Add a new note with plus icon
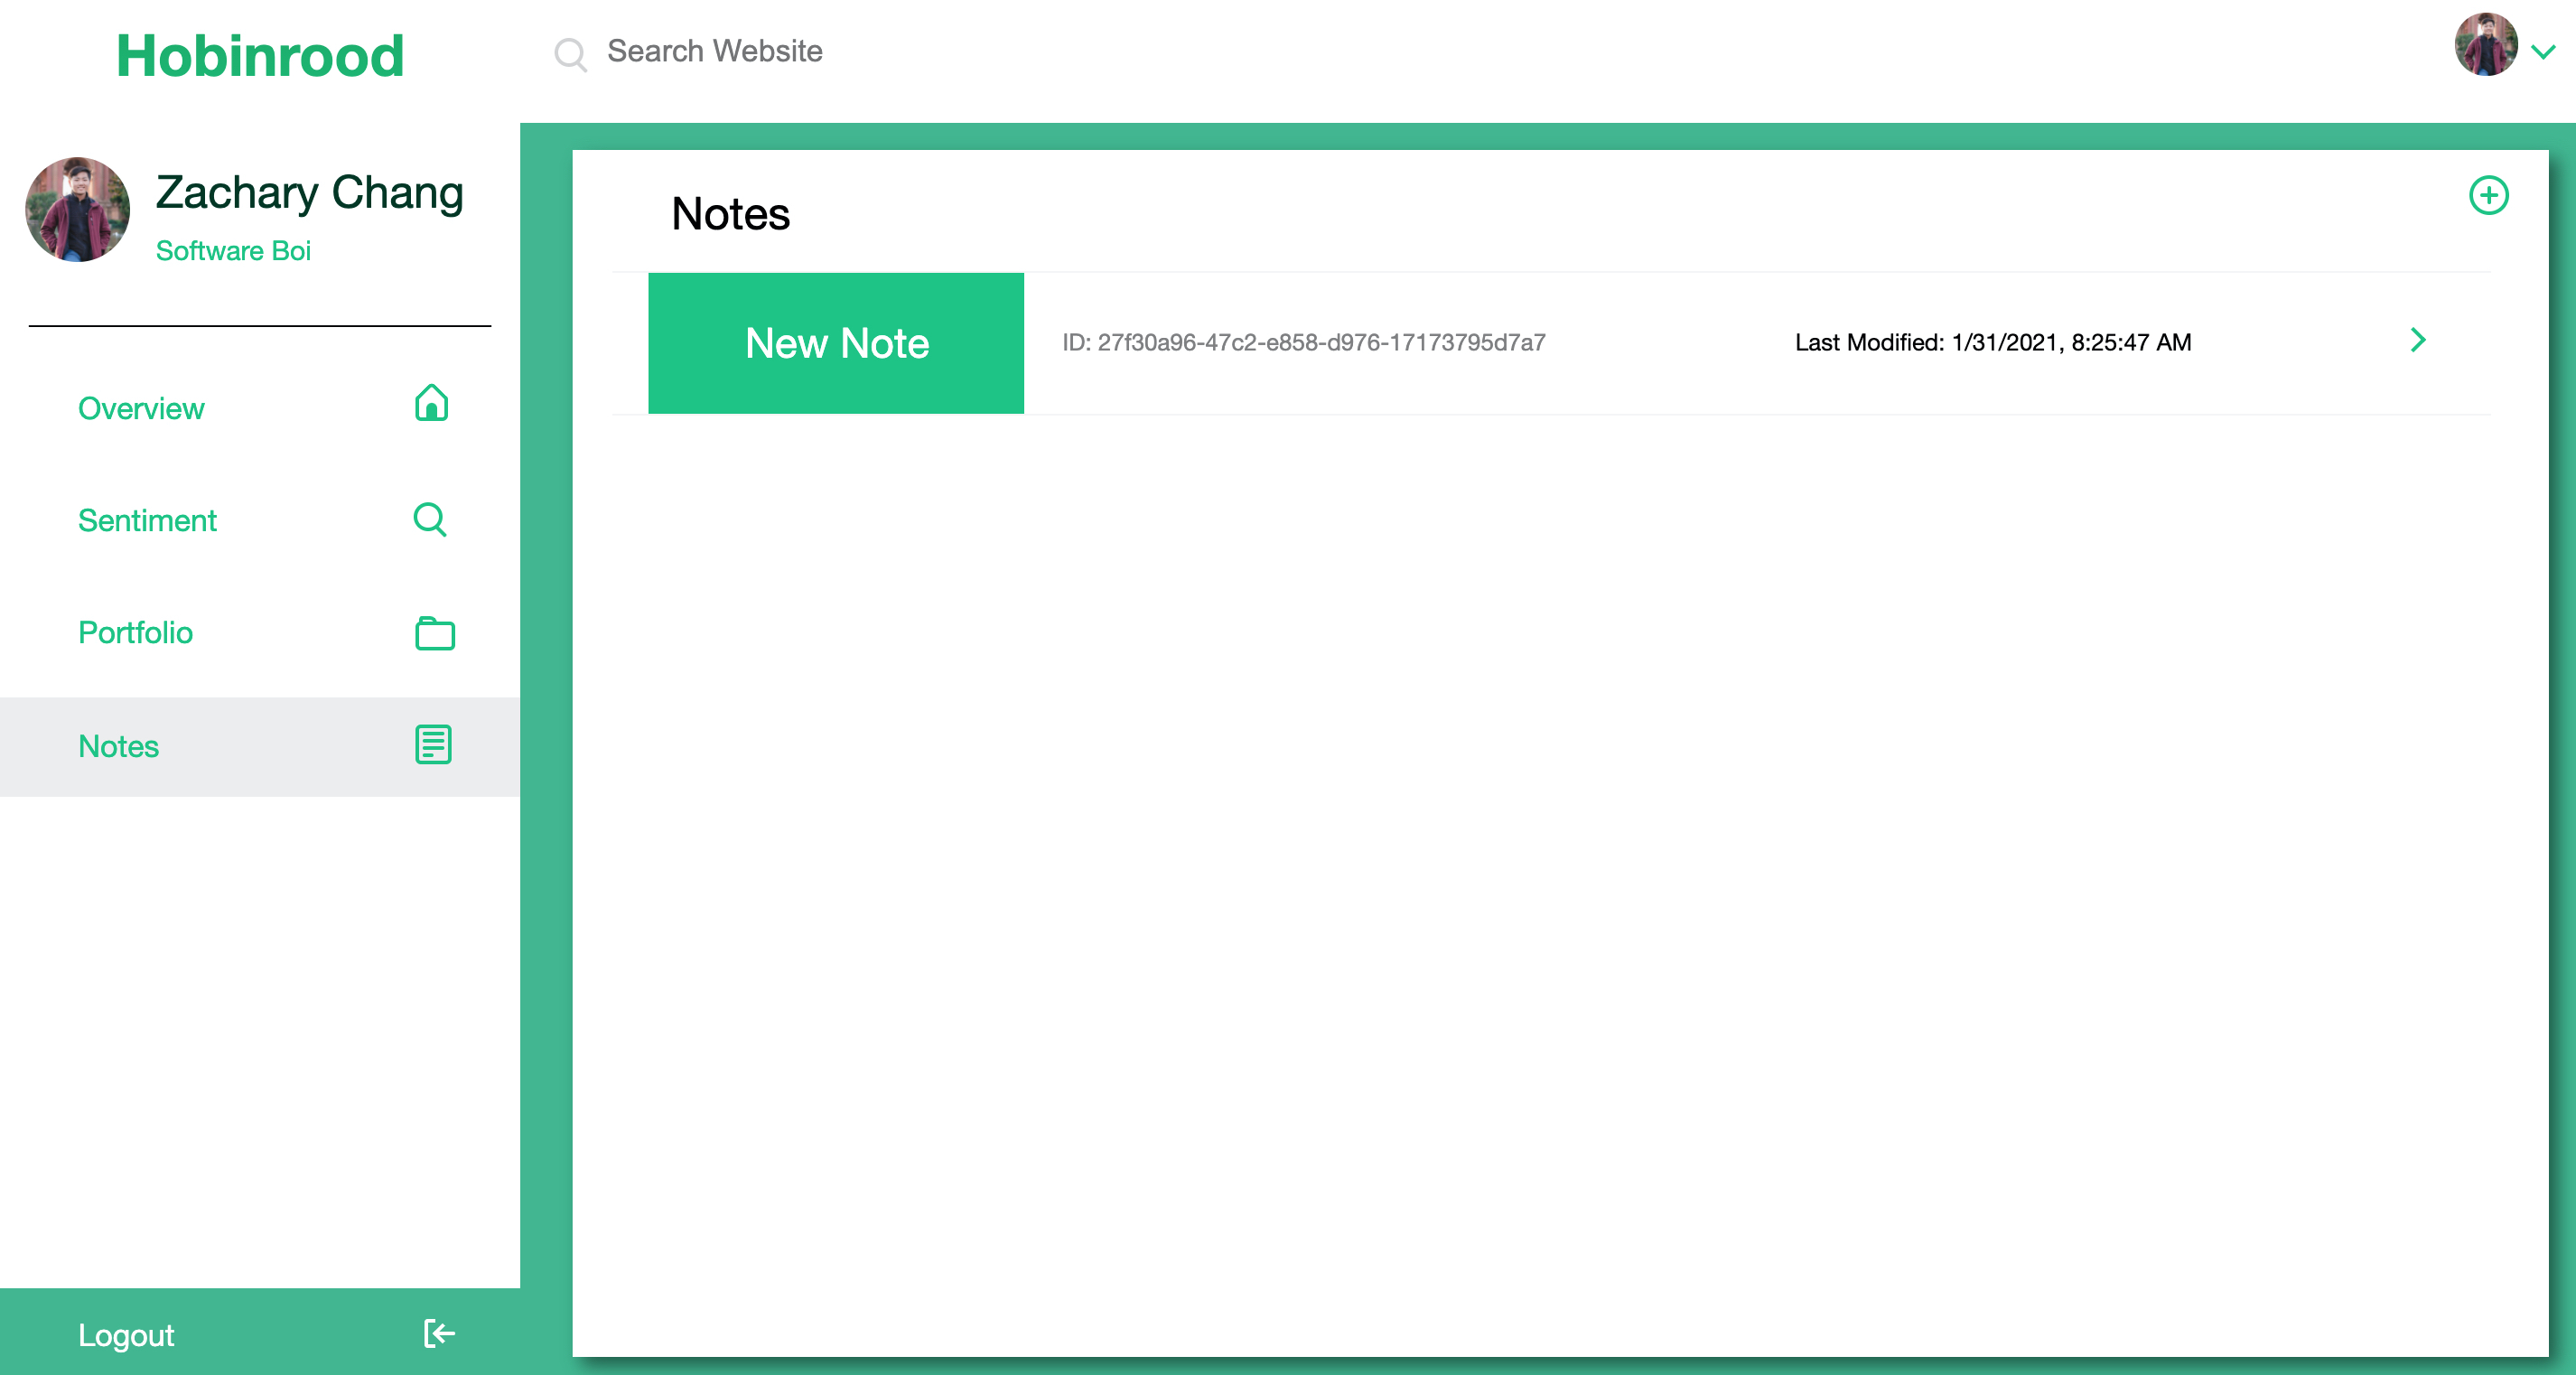 pos(2488,195)
